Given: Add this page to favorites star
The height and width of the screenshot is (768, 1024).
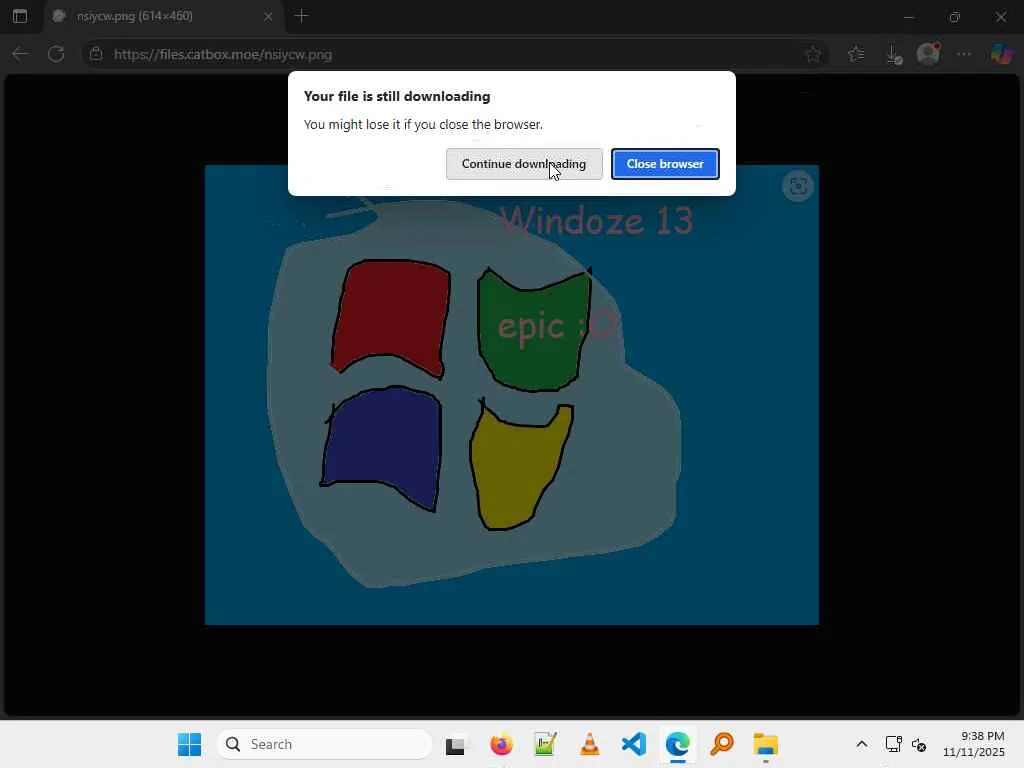Looking at the screenshot, I should [812, 54].
